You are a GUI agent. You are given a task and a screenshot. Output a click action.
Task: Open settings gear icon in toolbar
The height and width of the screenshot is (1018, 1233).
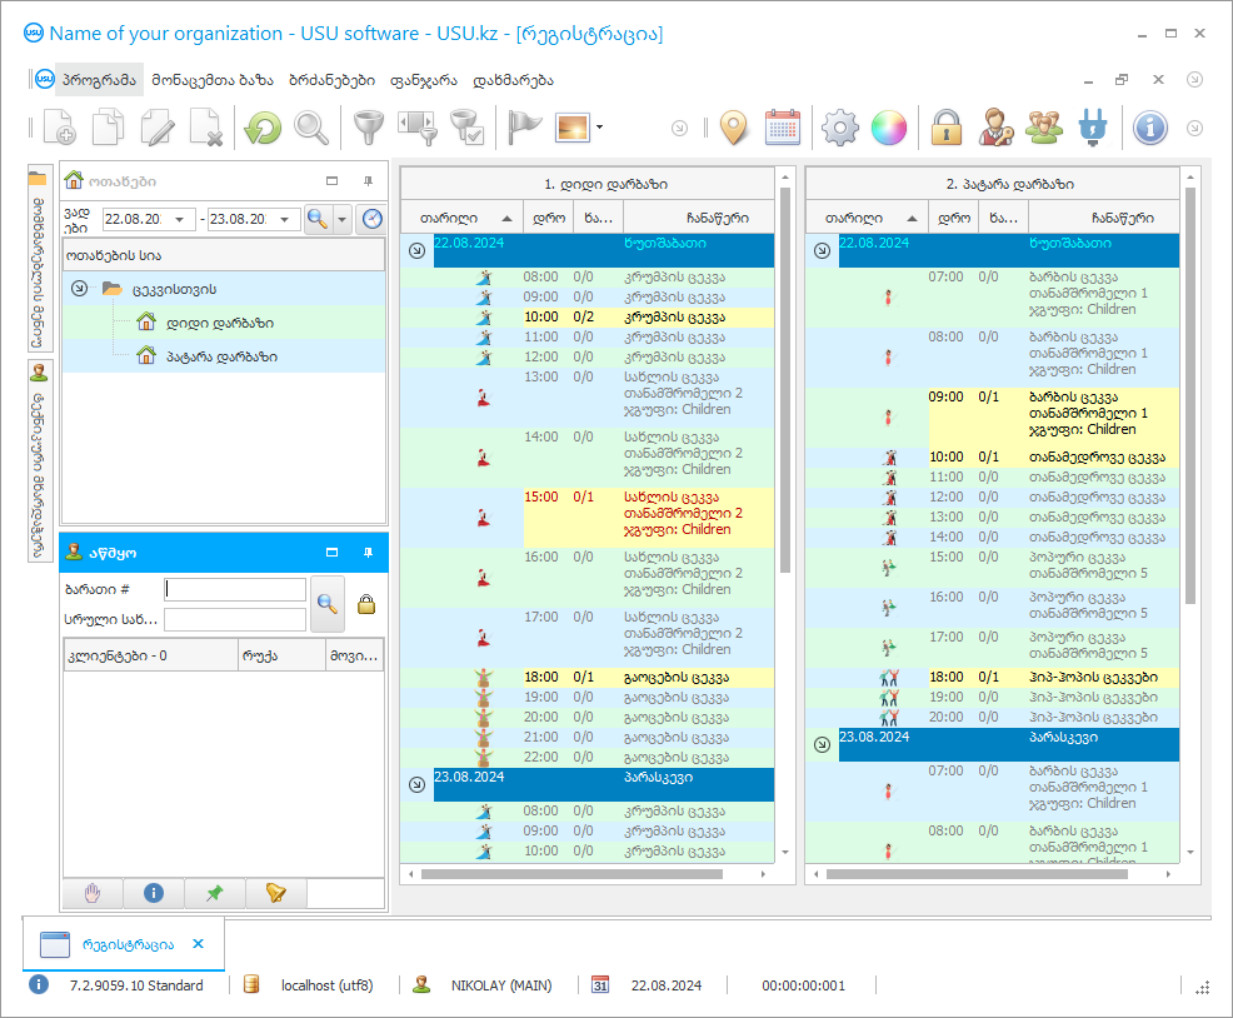point(840,128)
